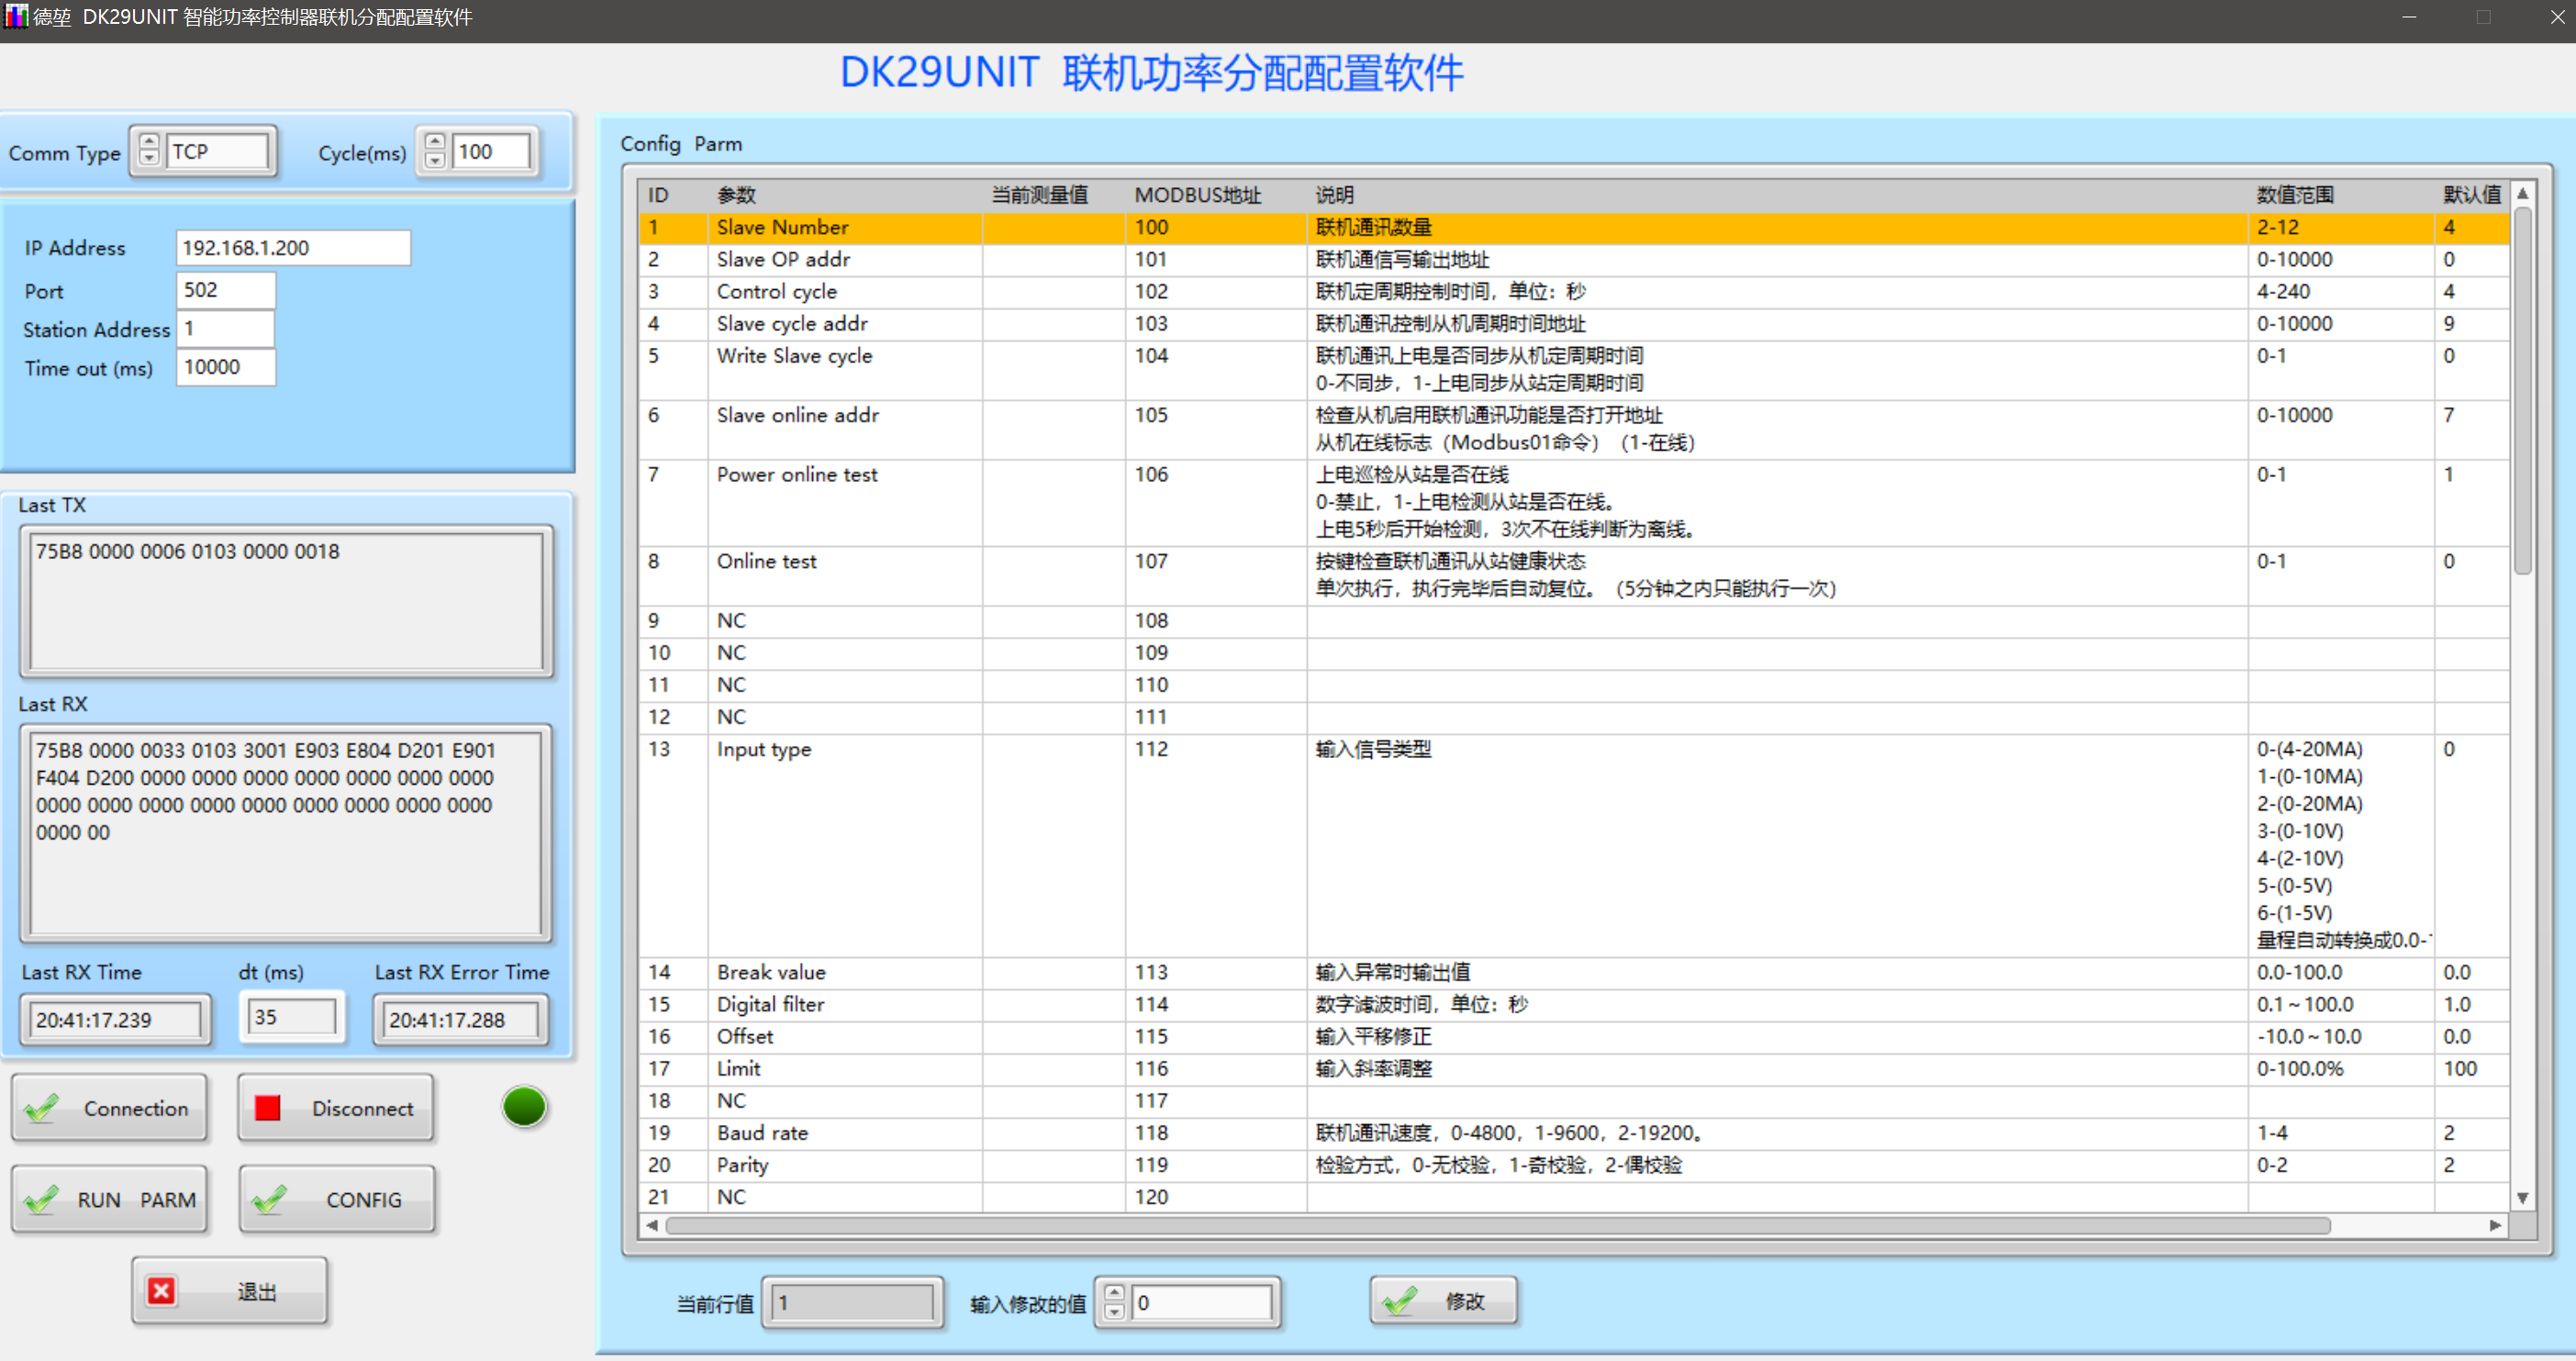Increase the 输入修改的值 stepper
The image size is (2576, 1361).
1114,1293
